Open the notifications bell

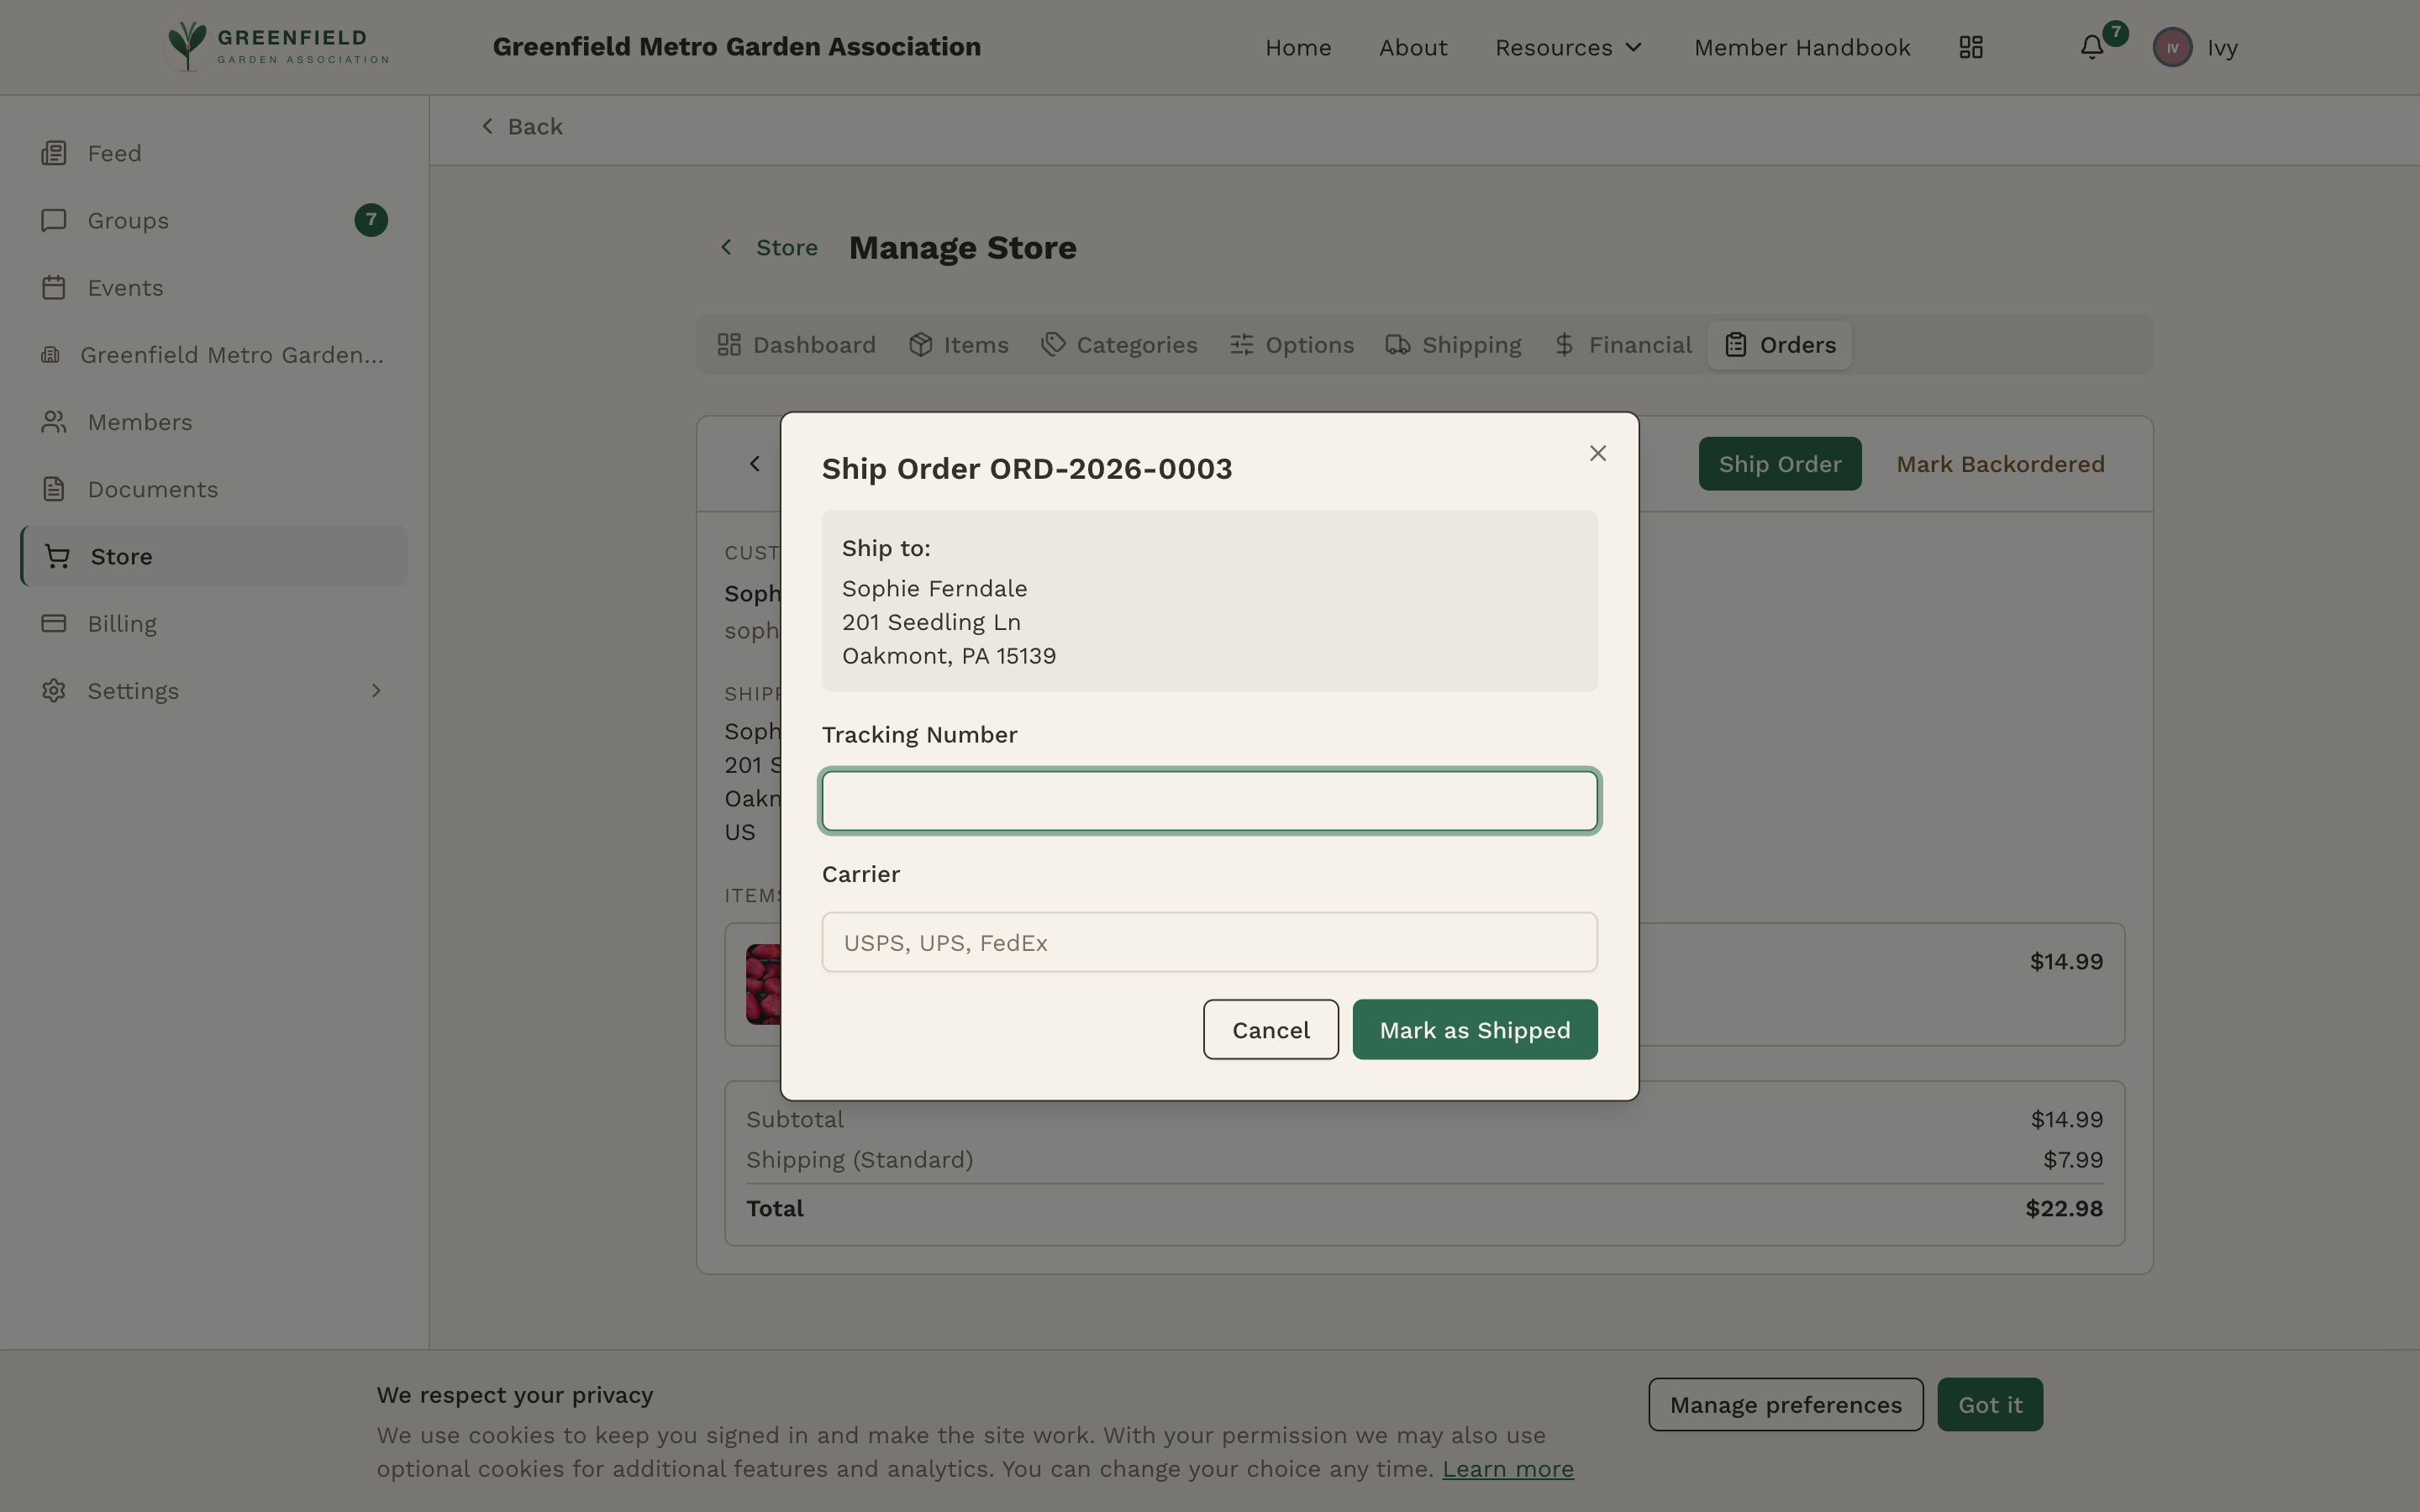coord(2091,47)
